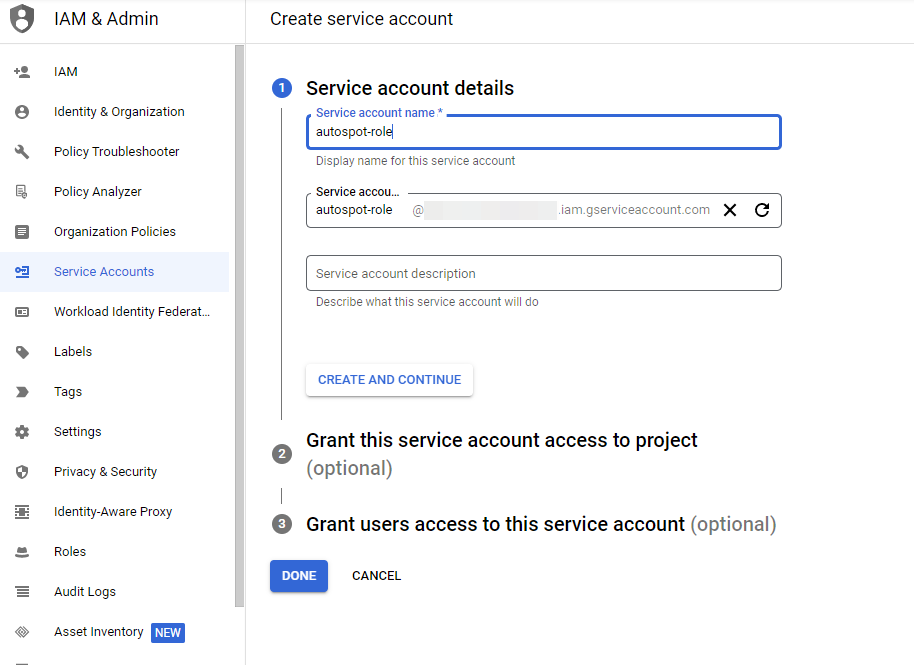Click the Privacy & Security shield icon
The image size is (914, 665).
(x=22, y=472)
